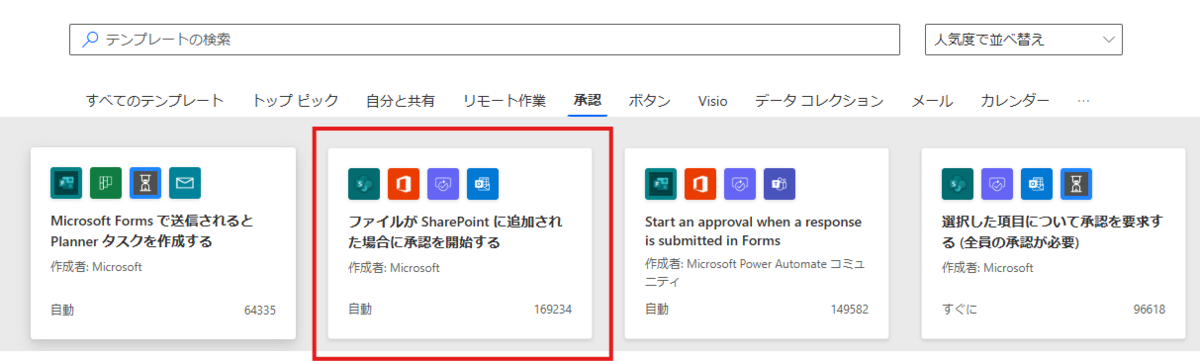Open the 自分と共有 tab
The image size is (1200, 361).
400,100
